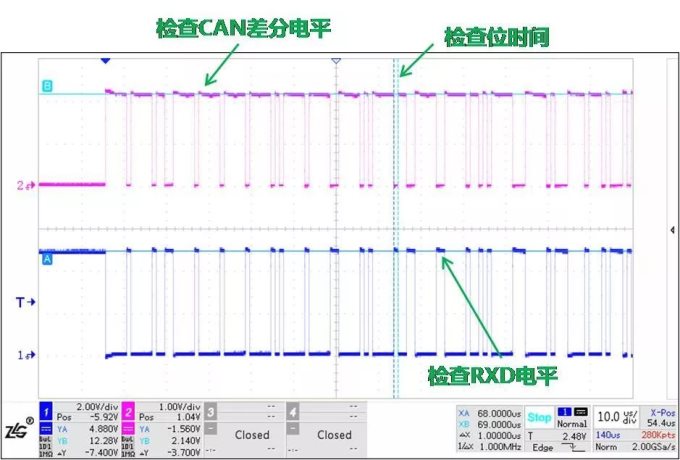Click channel 3 coupling dash icon
This screenshot has height=460, width=680.
point(210,428)
